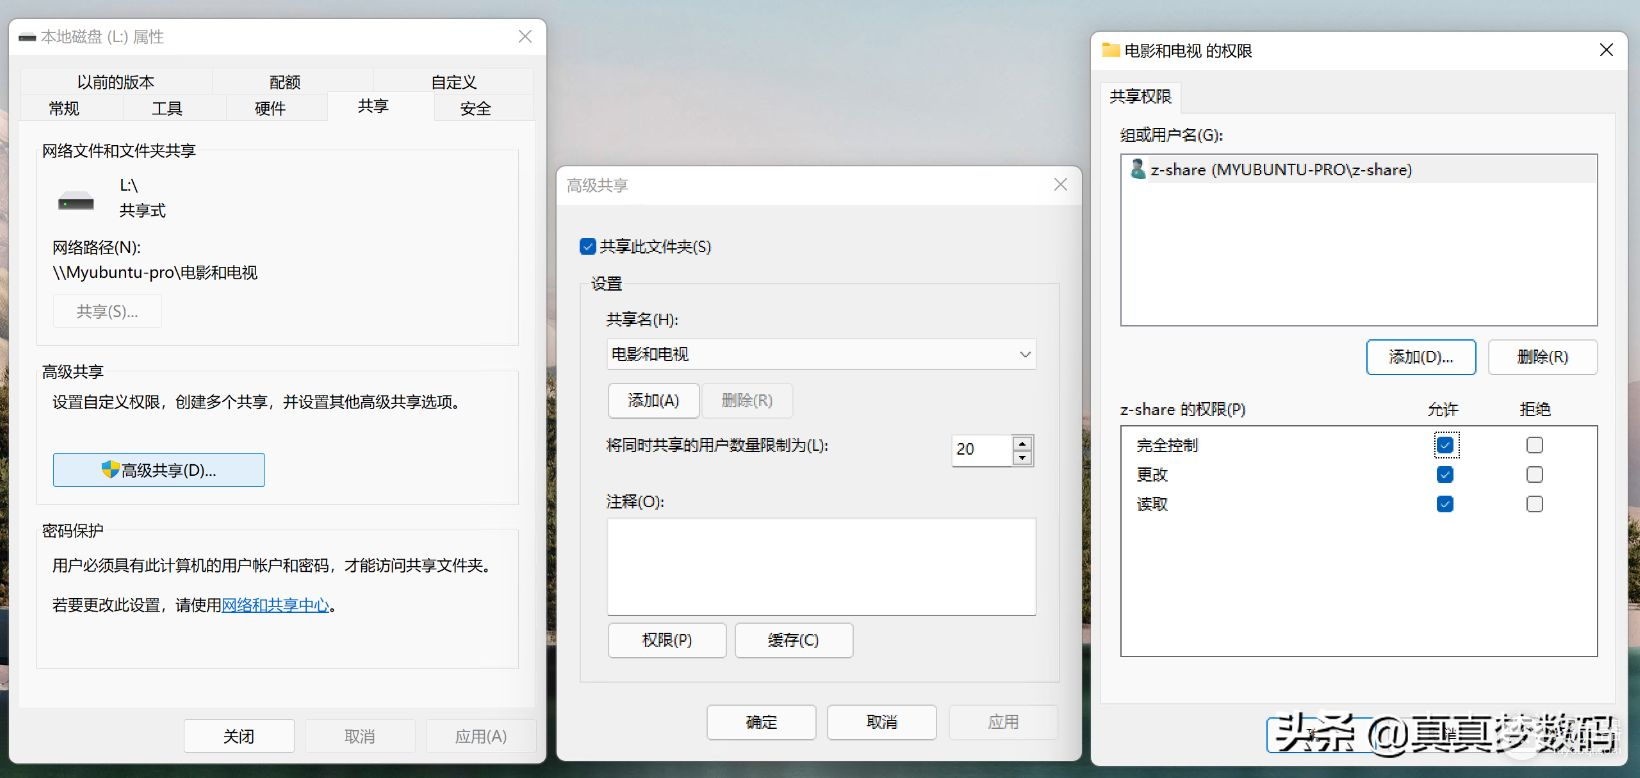Image resolution: width=1640 pixels, height=778 pixels.
Task: Click the L: drive icon
Action: (x=76, y=202)
